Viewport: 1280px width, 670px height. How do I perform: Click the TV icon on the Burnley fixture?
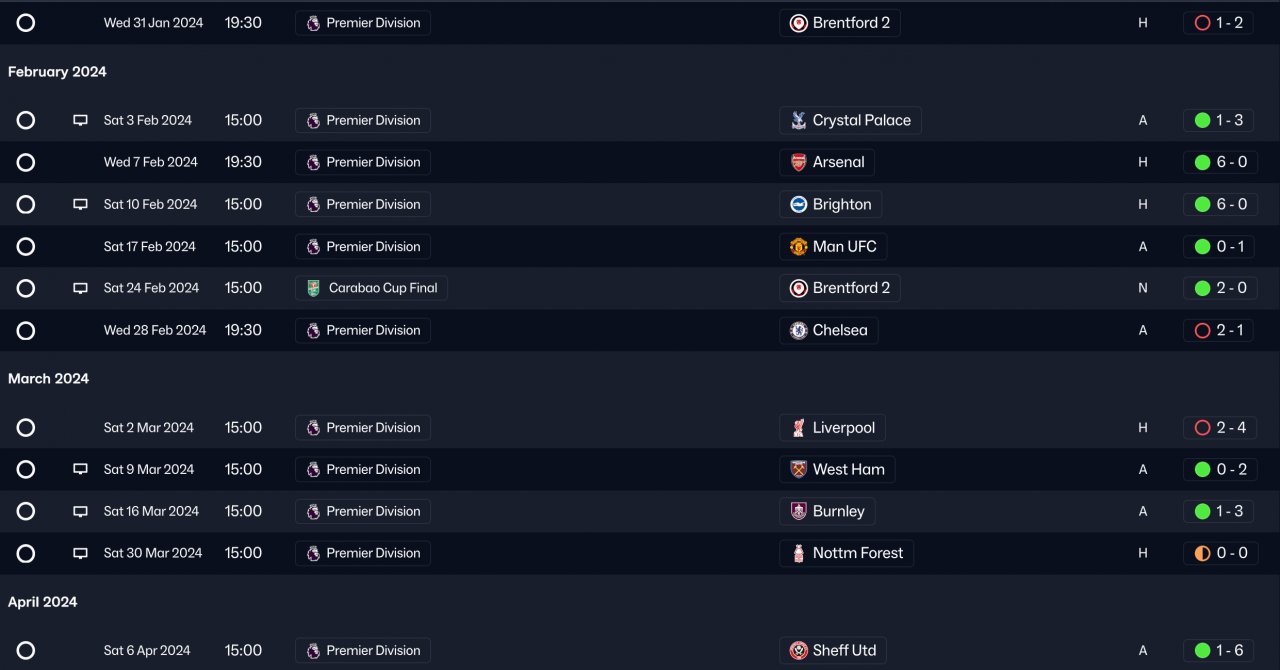(x=81, y=512)
